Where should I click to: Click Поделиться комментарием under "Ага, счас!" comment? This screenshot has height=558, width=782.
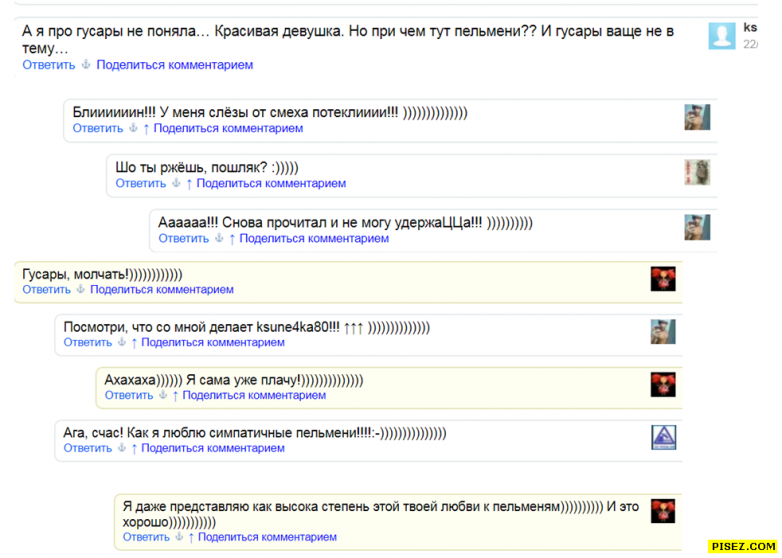pos(213,449)
